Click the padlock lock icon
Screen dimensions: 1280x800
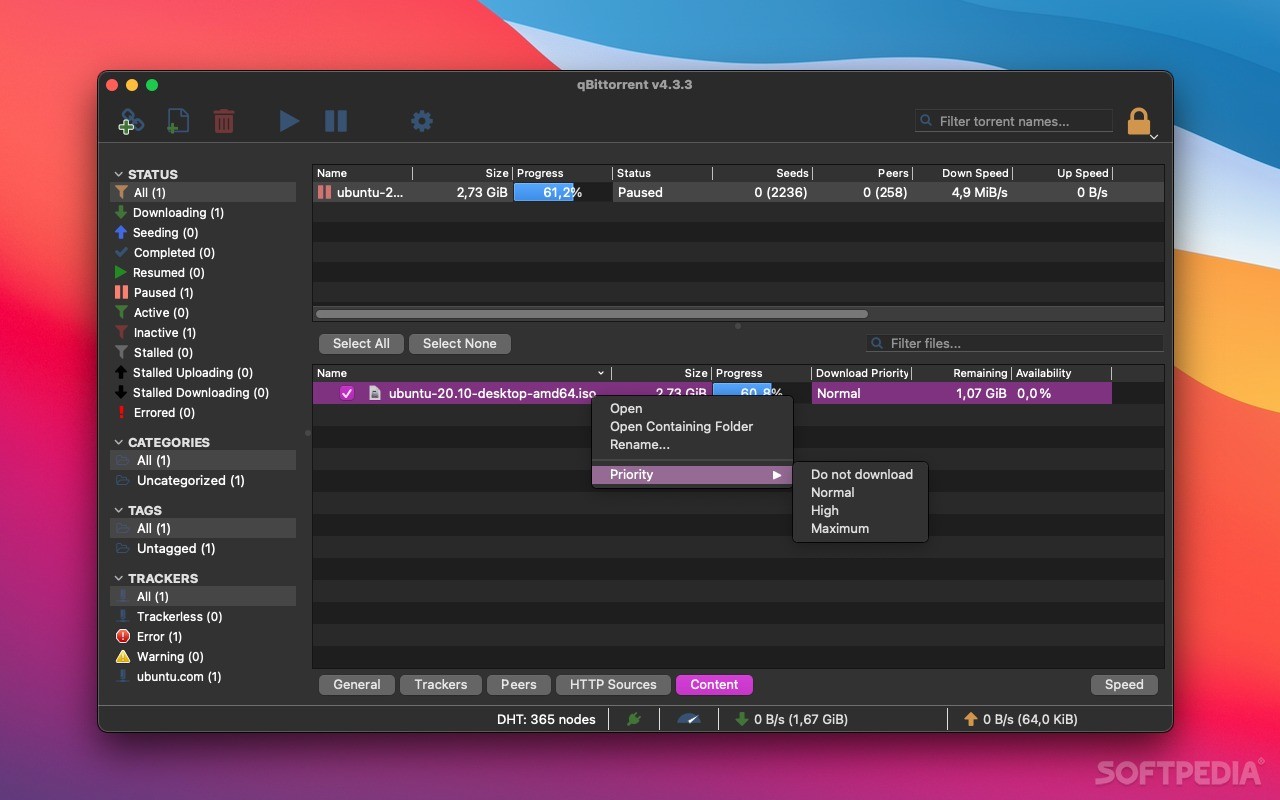1139,121
